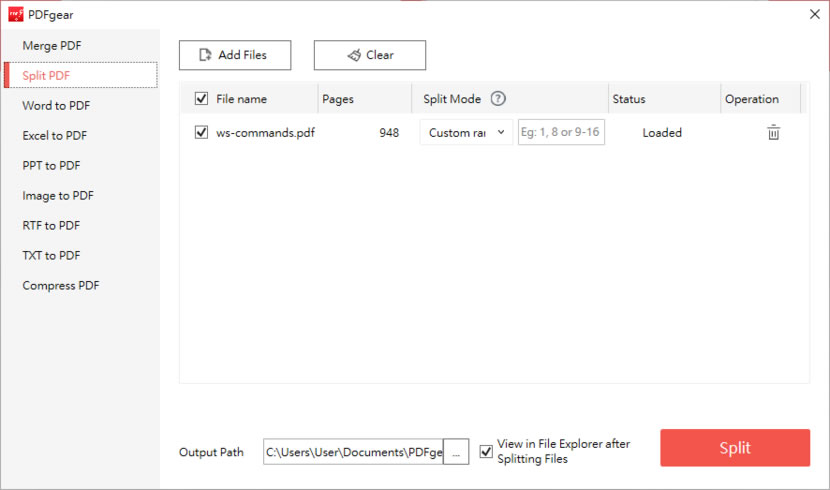The height and width of the screenshot is (490, 830).
Task: Click the Loaded status text
Action: pyautogui.click(x=662, y=133)
